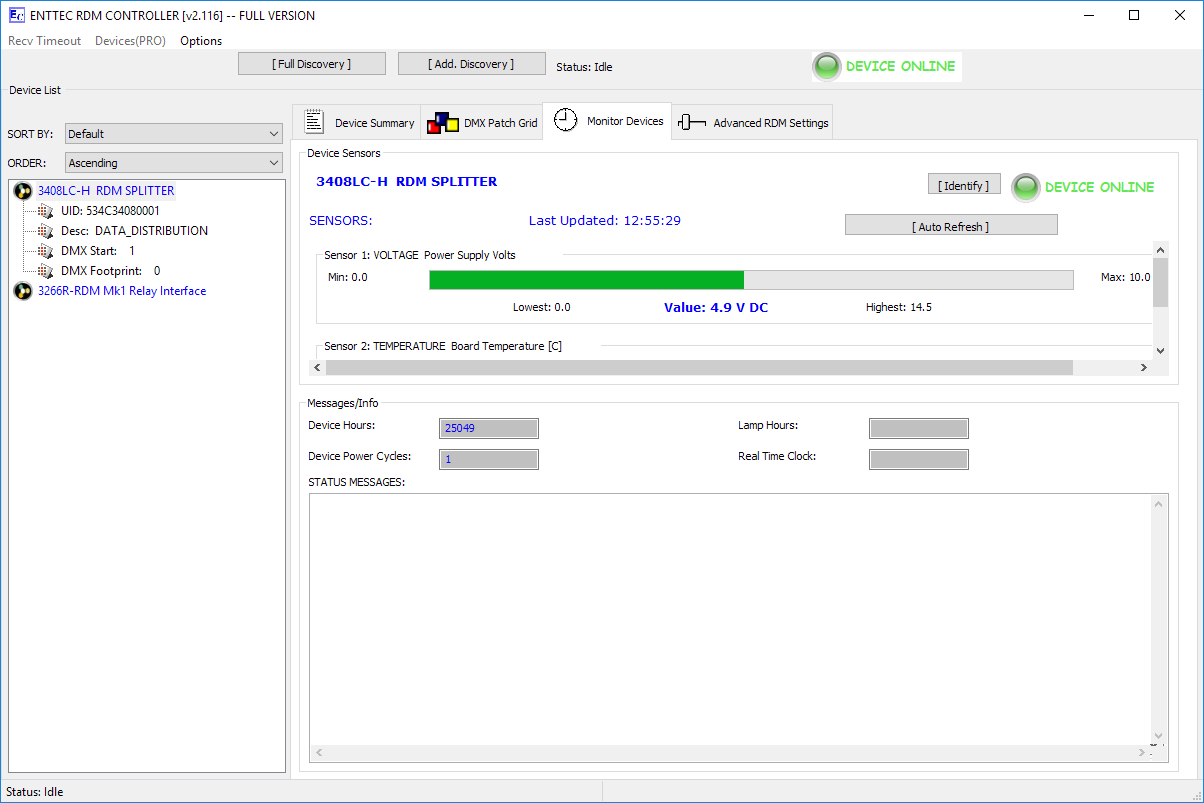Click the grid icon next to UID entry
The height and width of the screenshot is (803, 1204).
[x=45, y=211]
